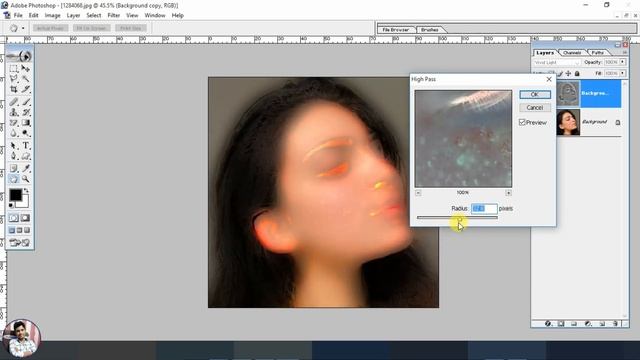640x360 pixels.
Task: Confirm the High Pass dialog with OK
Action: coord(535,94)
